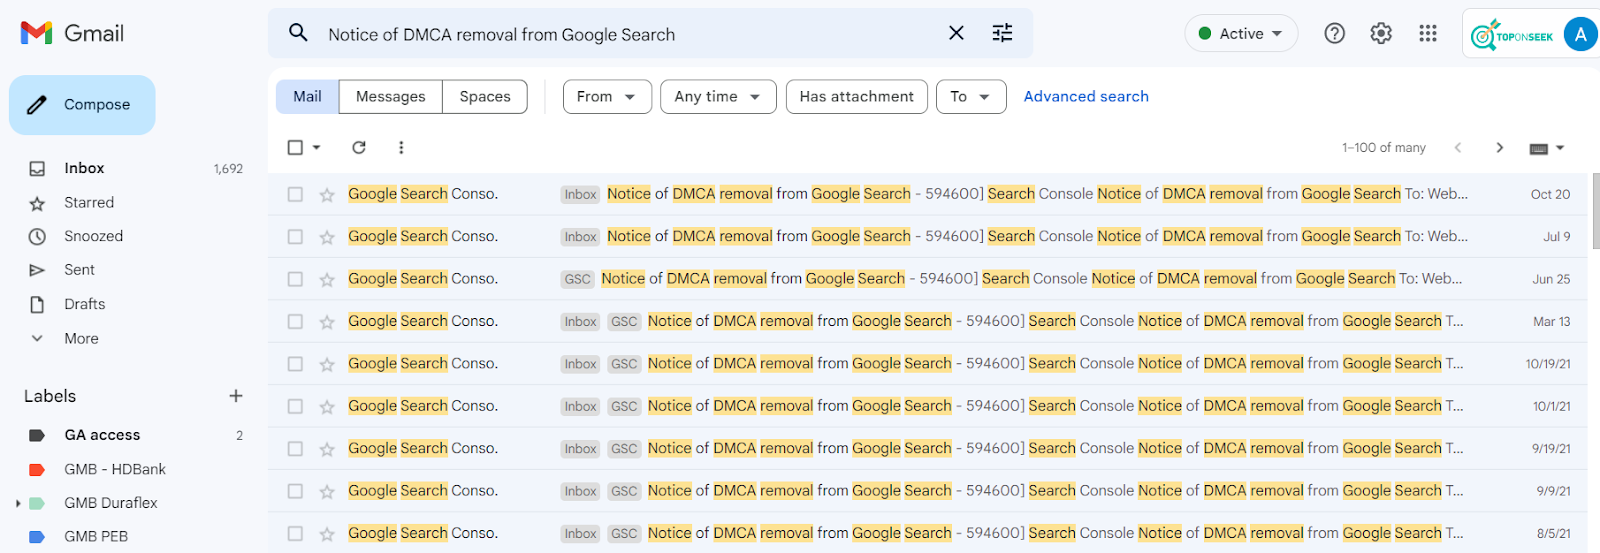Open the Any time filter dropdown

click(718, 97)
